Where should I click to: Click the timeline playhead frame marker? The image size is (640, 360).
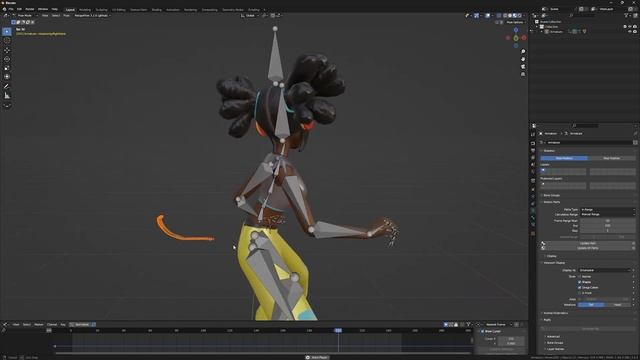coord(338,331)
